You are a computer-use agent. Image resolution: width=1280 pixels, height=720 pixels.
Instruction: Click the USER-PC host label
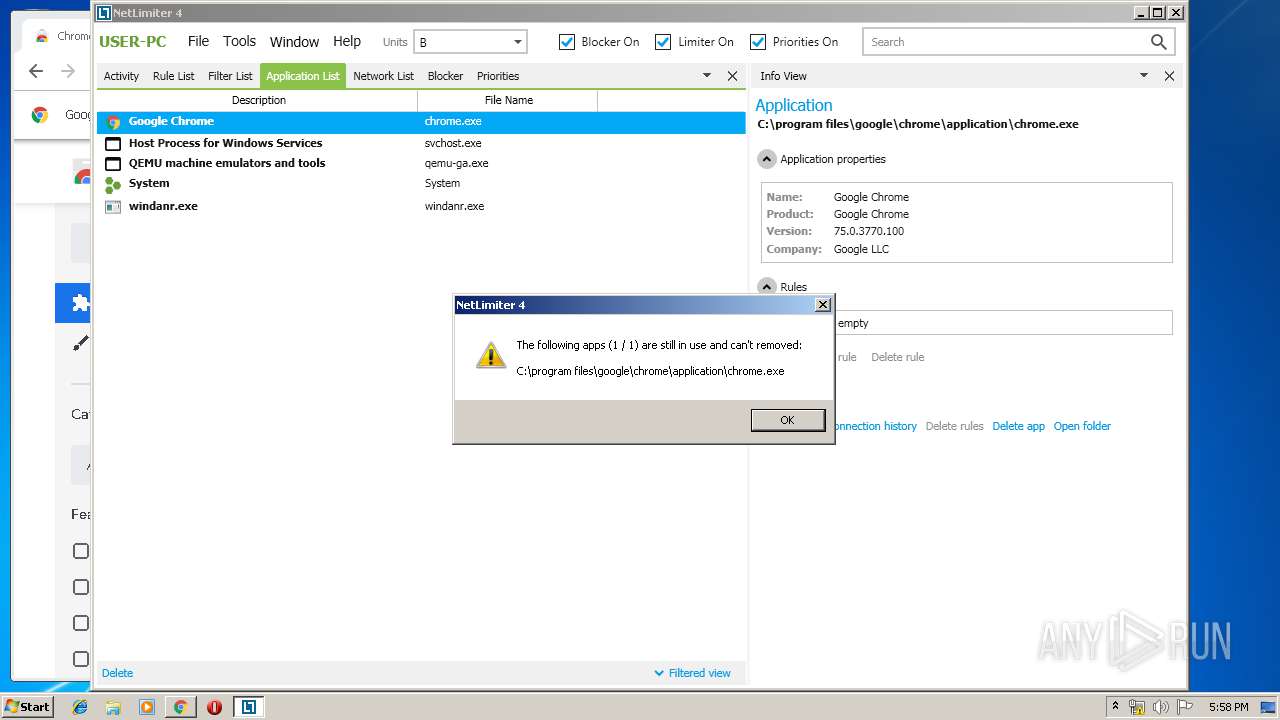coord(133,42)
